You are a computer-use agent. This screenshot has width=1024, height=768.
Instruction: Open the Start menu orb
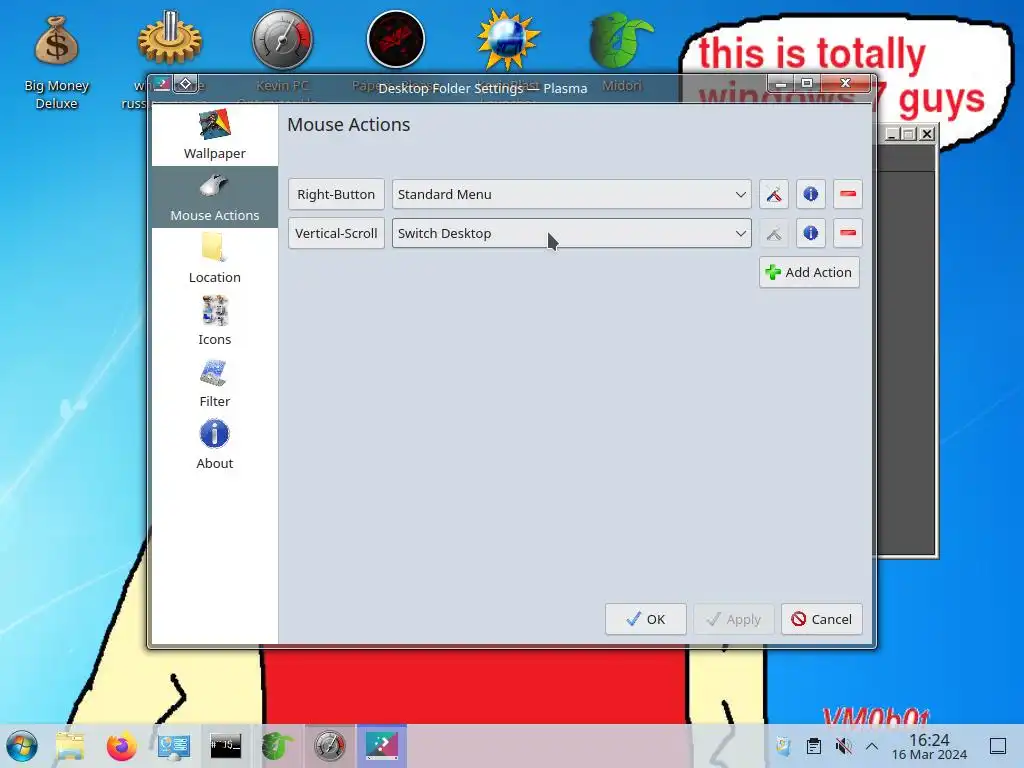pos(22,746)
